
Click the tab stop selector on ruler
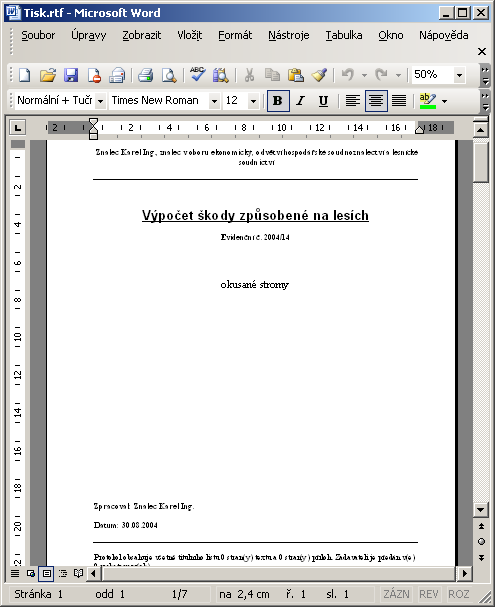click(17, 127)
